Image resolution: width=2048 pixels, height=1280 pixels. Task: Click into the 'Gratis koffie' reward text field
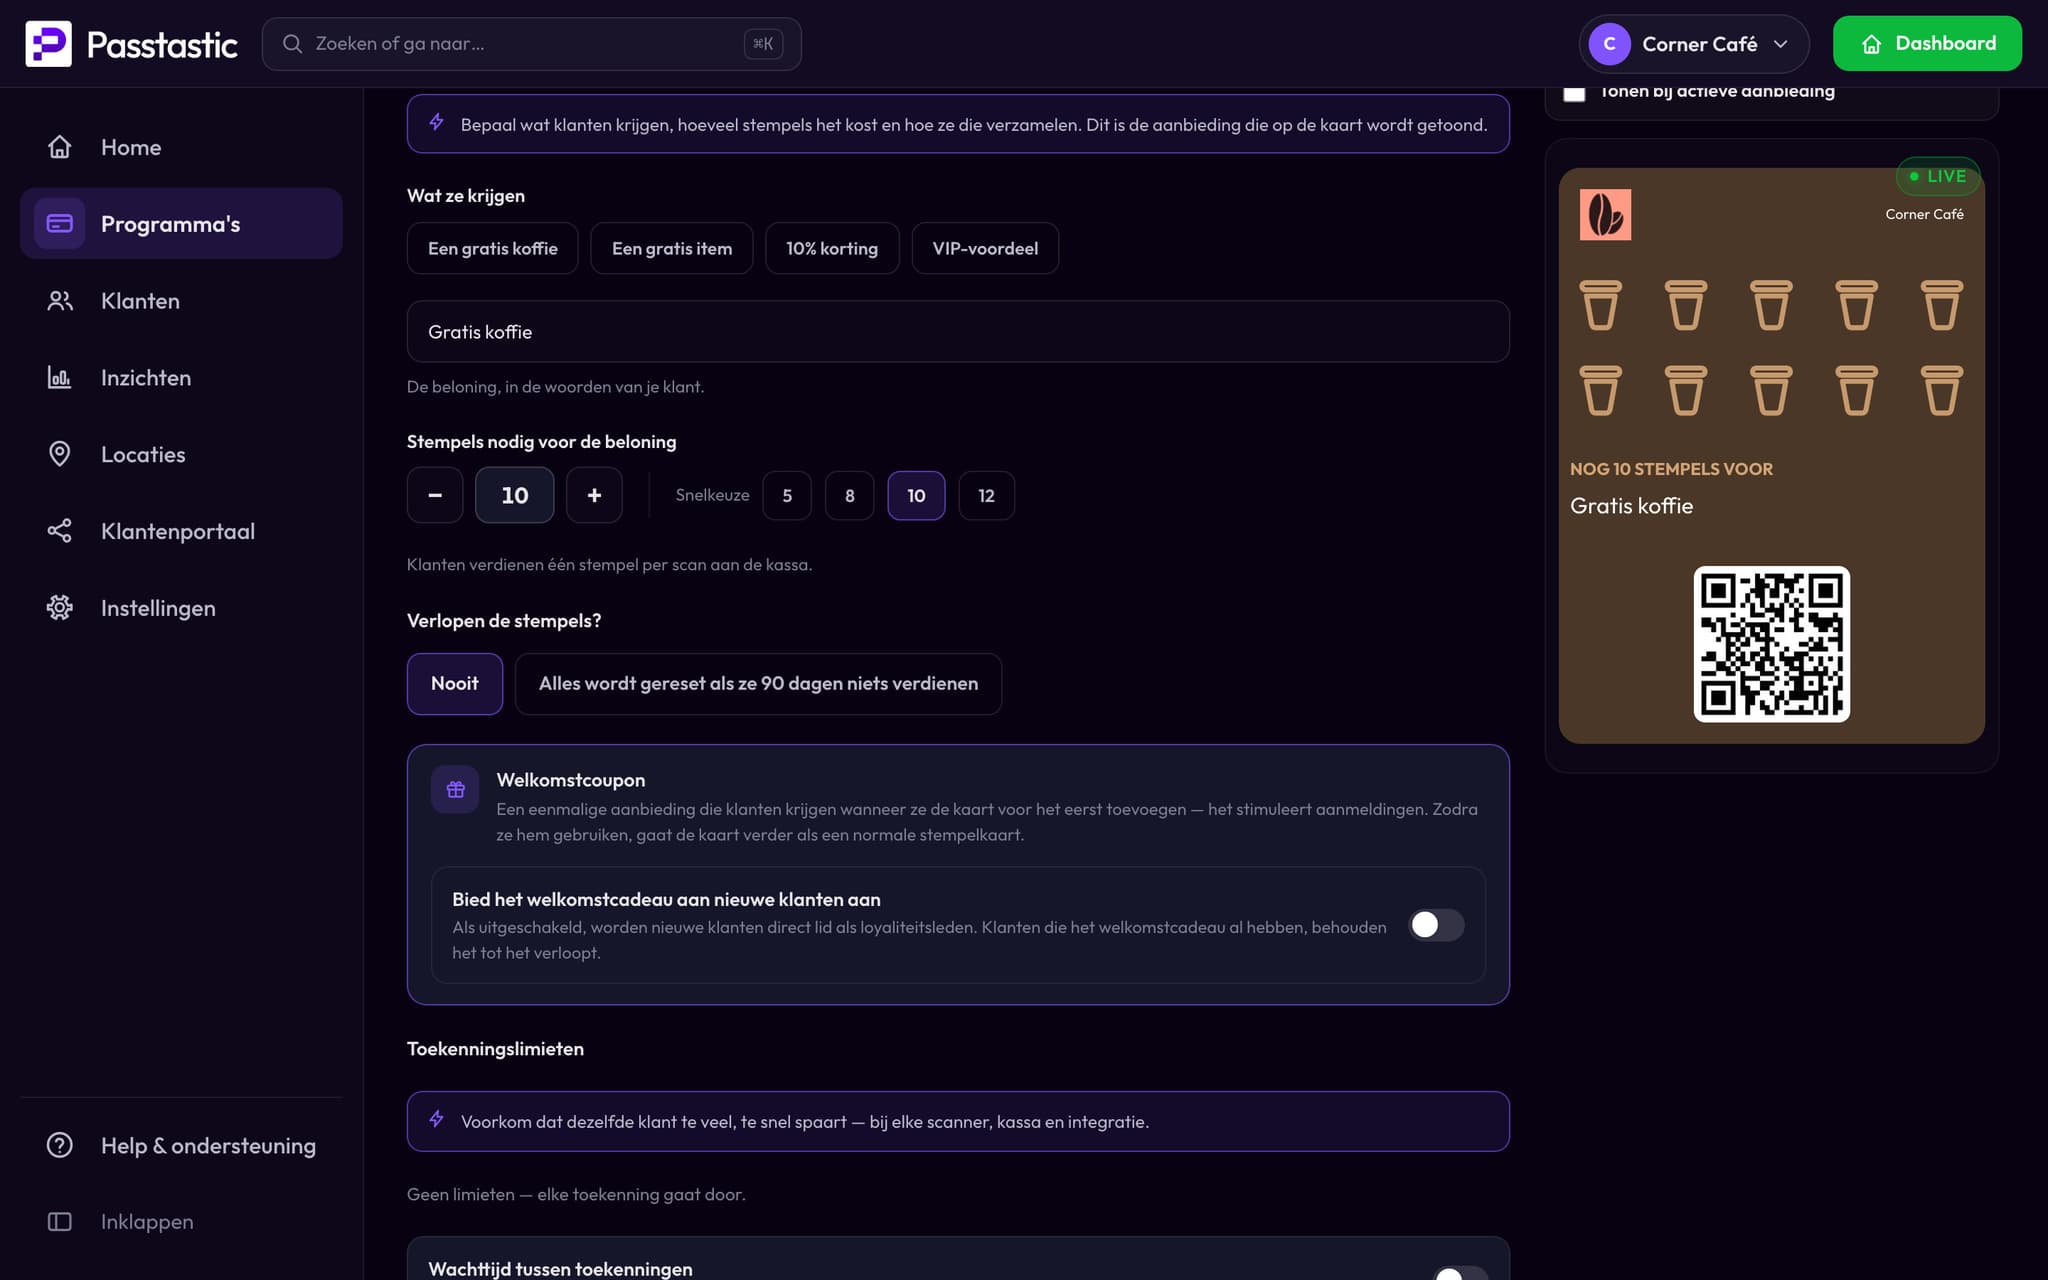pyautogui.click(x=958, y=332)
